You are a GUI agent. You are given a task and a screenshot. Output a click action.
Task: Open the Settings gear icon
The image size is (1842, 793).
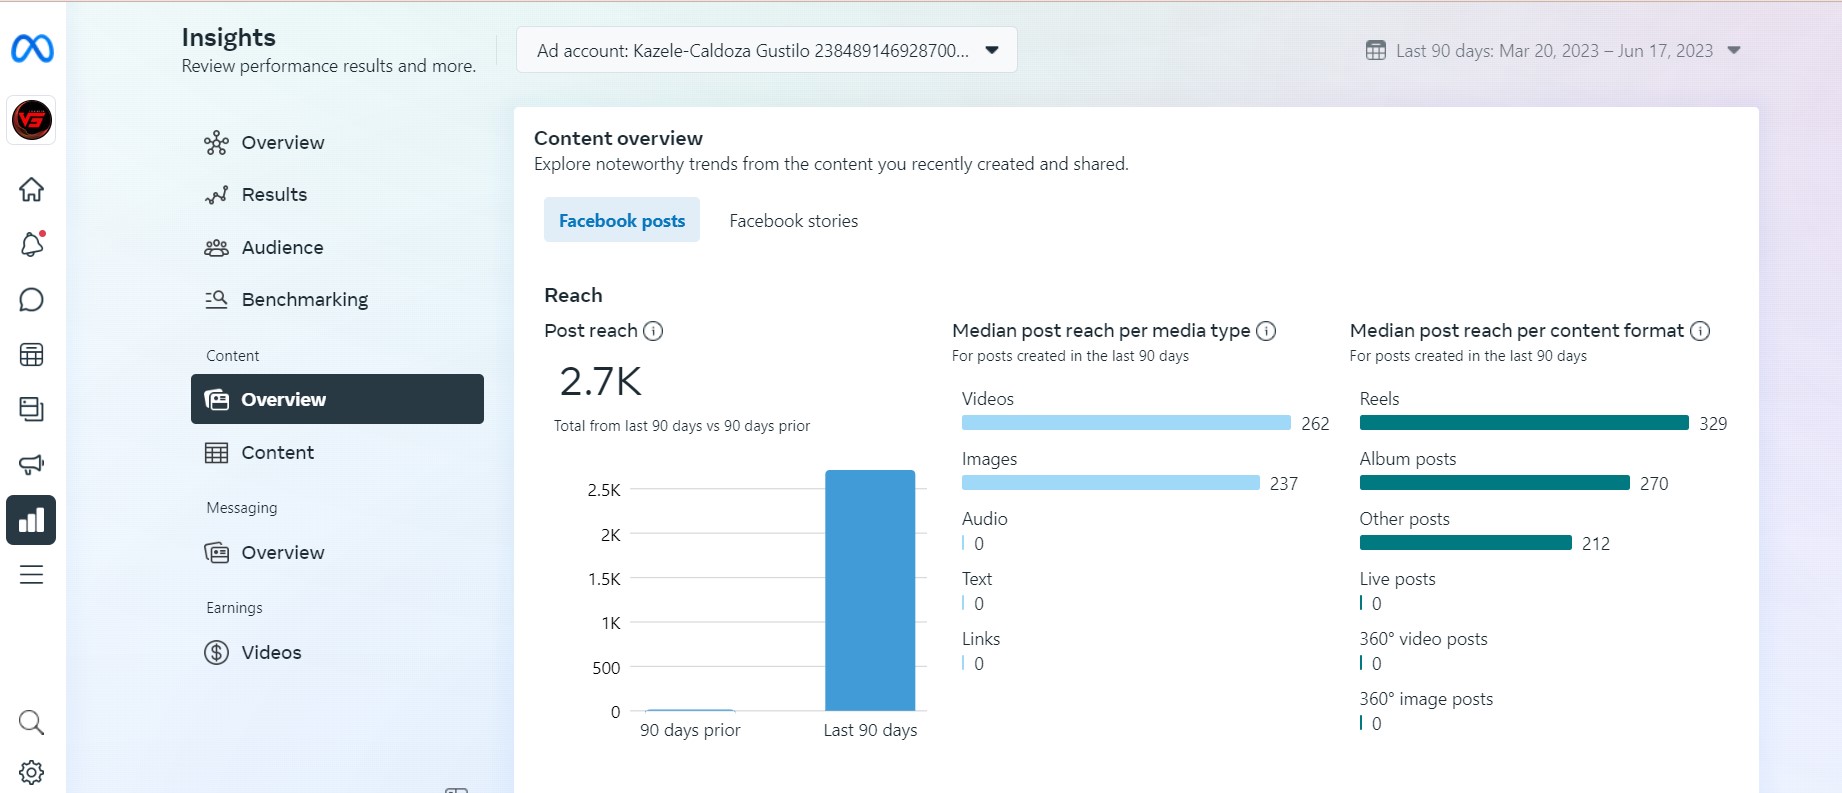[x=32, y=772]
